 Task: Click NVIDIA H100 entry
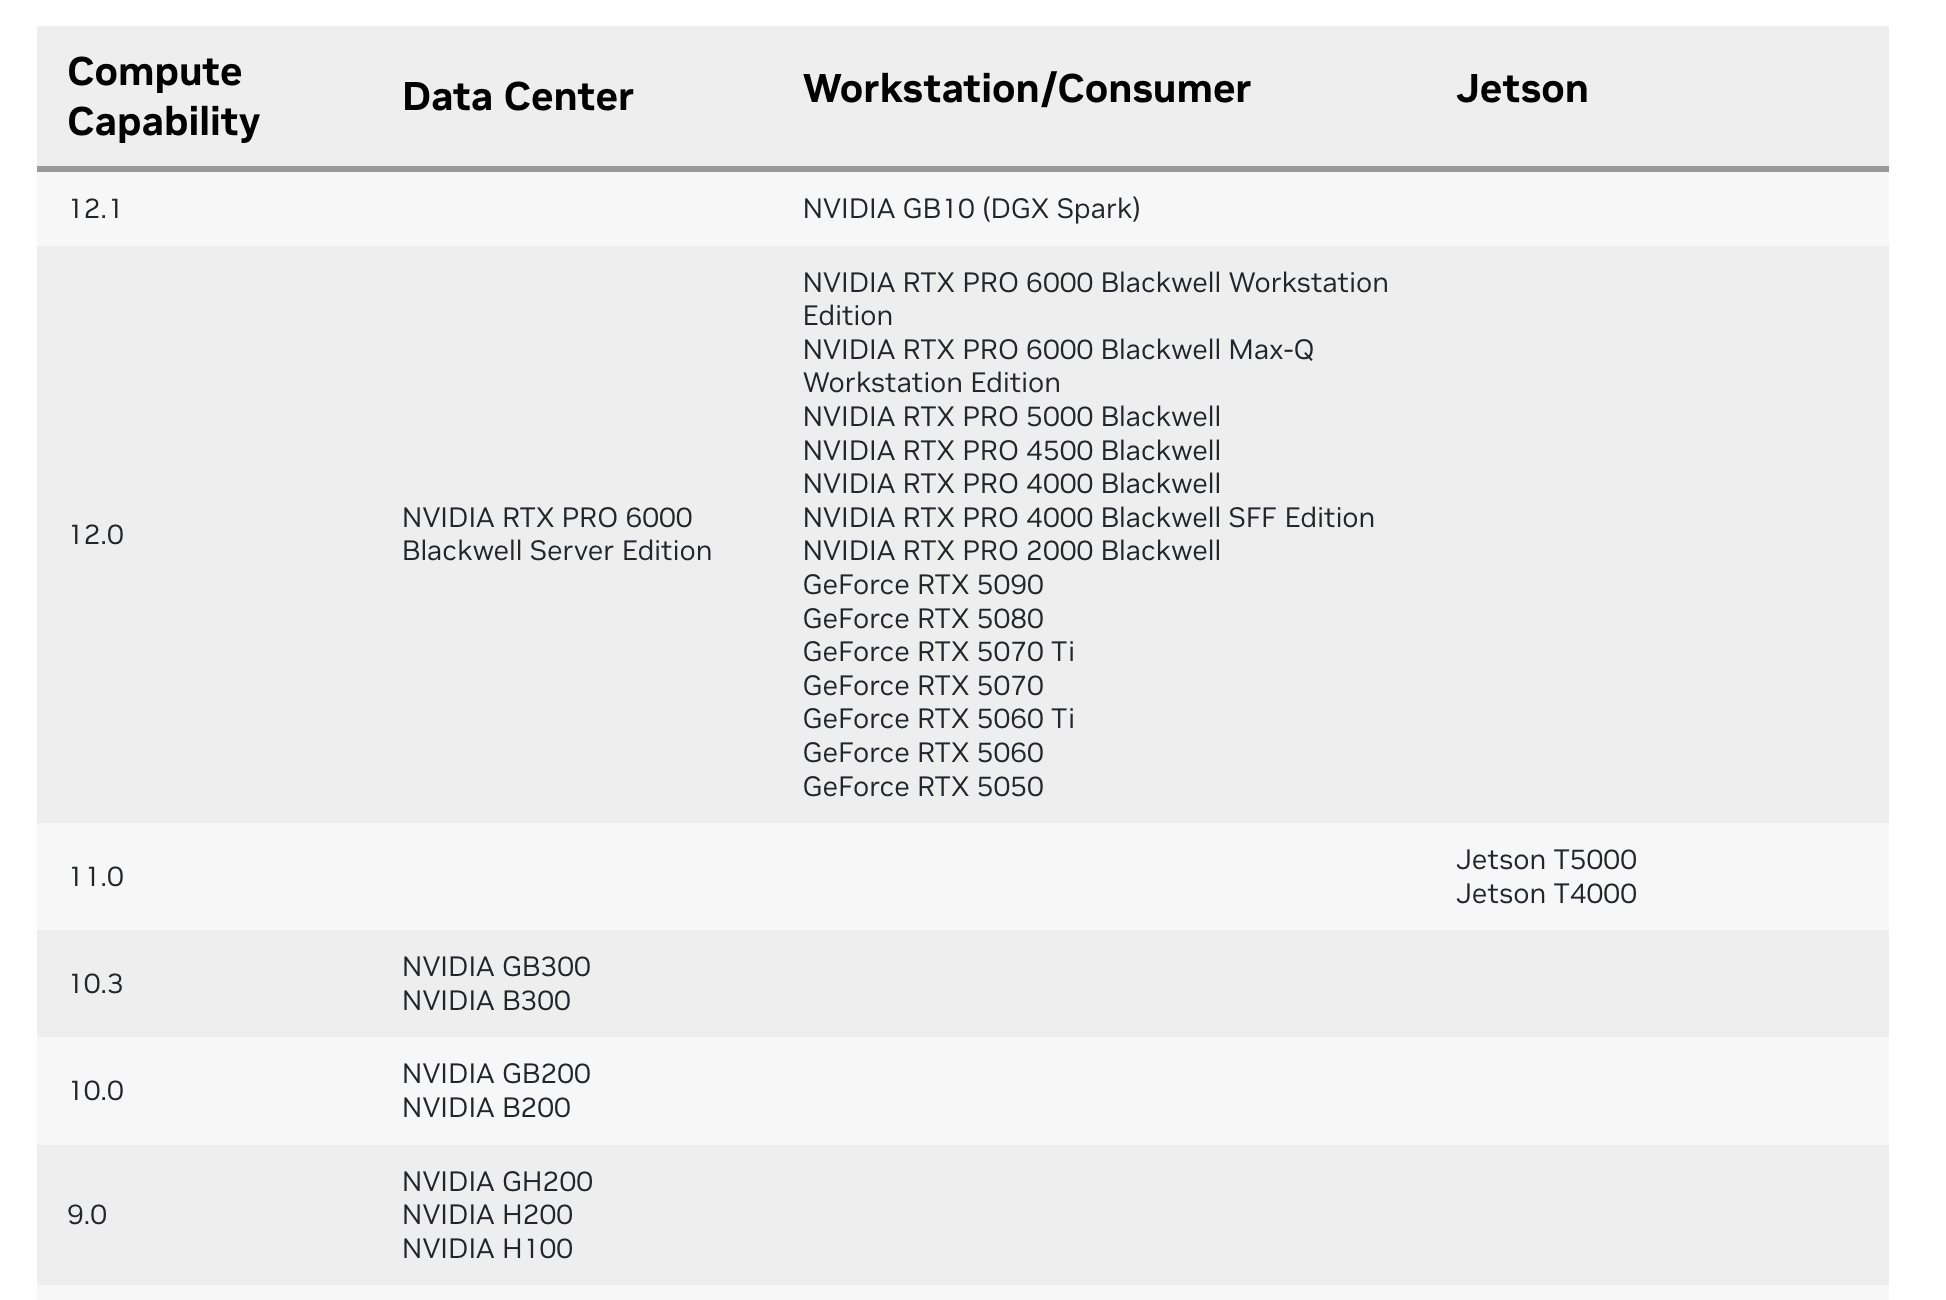(487, 1249)
